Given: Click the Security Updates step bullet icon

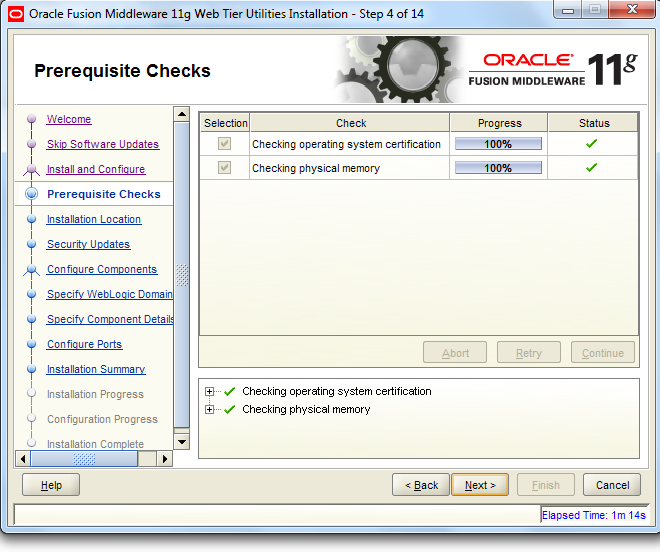Looking at the screenshot, I should click(x=32, y=244).
